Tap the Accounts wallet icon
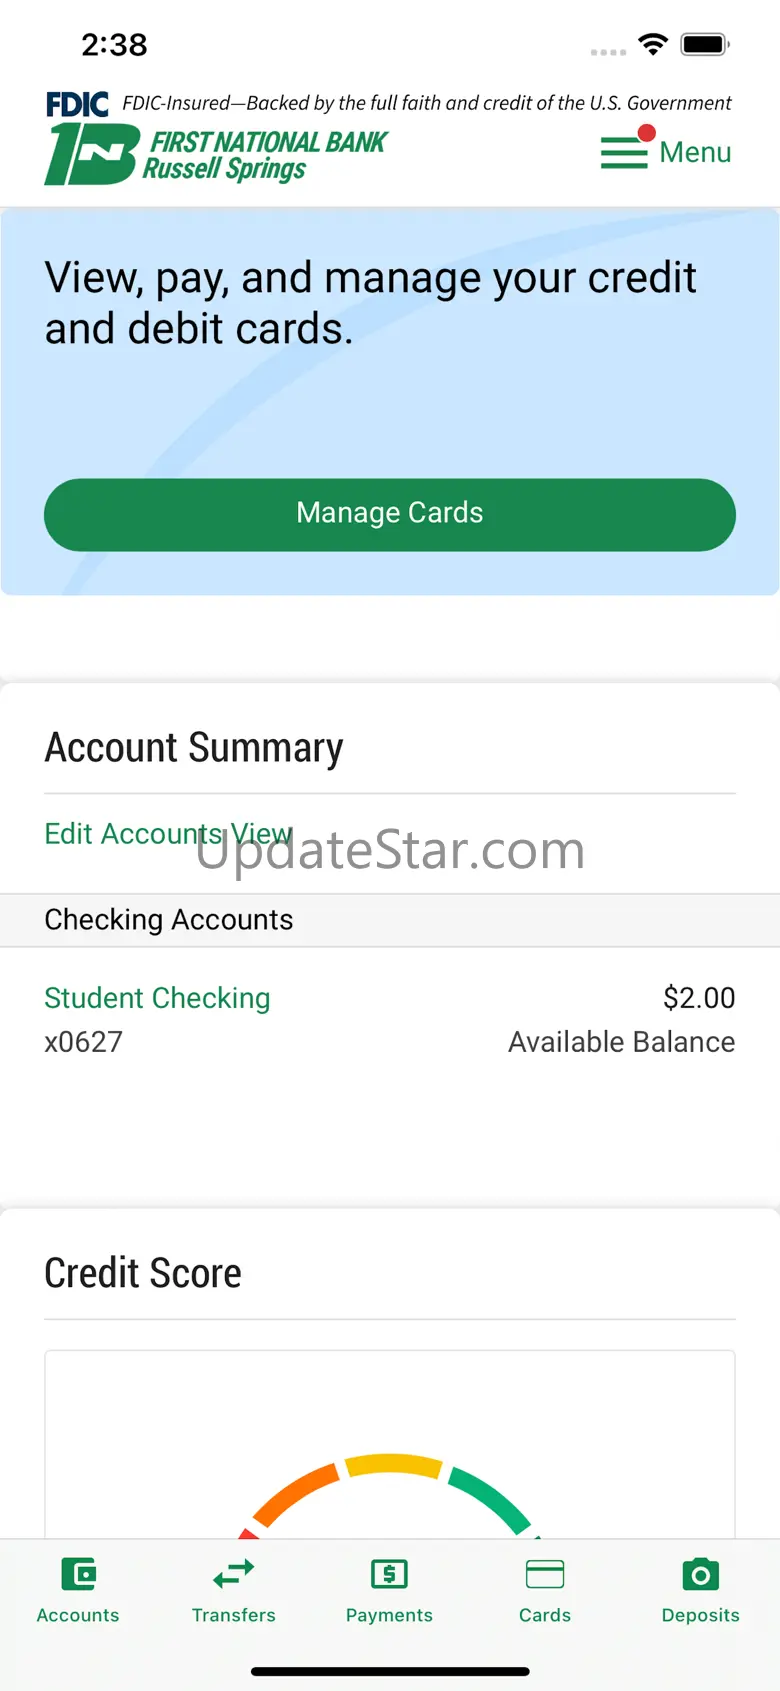The height and width of the screenshot is (1691, 780). point(78,1574)
